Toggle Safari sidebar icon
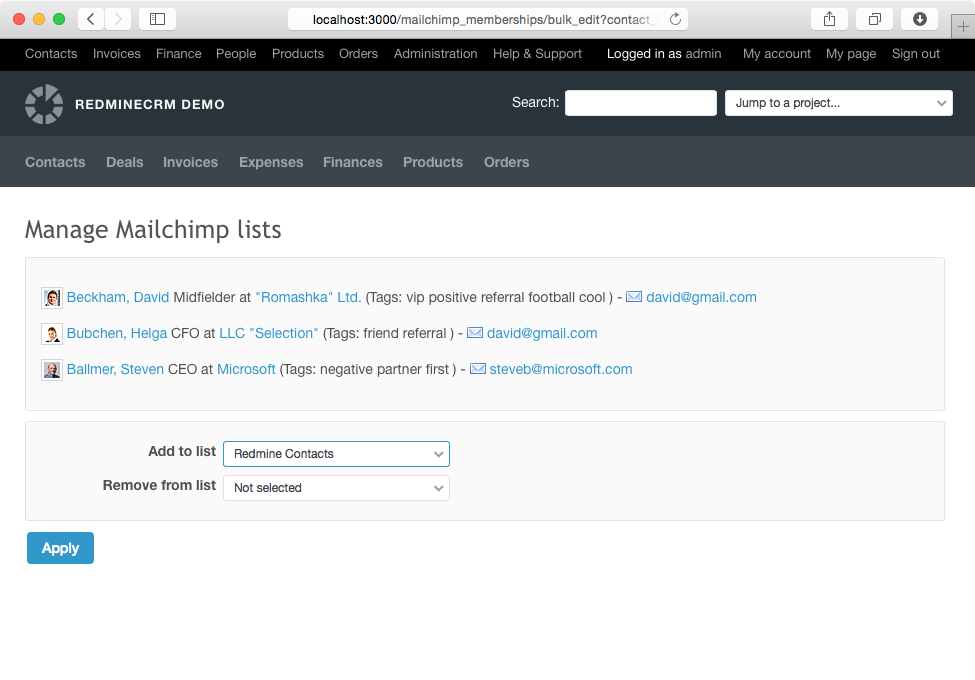This screenshot has height=680, width=975. (157, 19)
